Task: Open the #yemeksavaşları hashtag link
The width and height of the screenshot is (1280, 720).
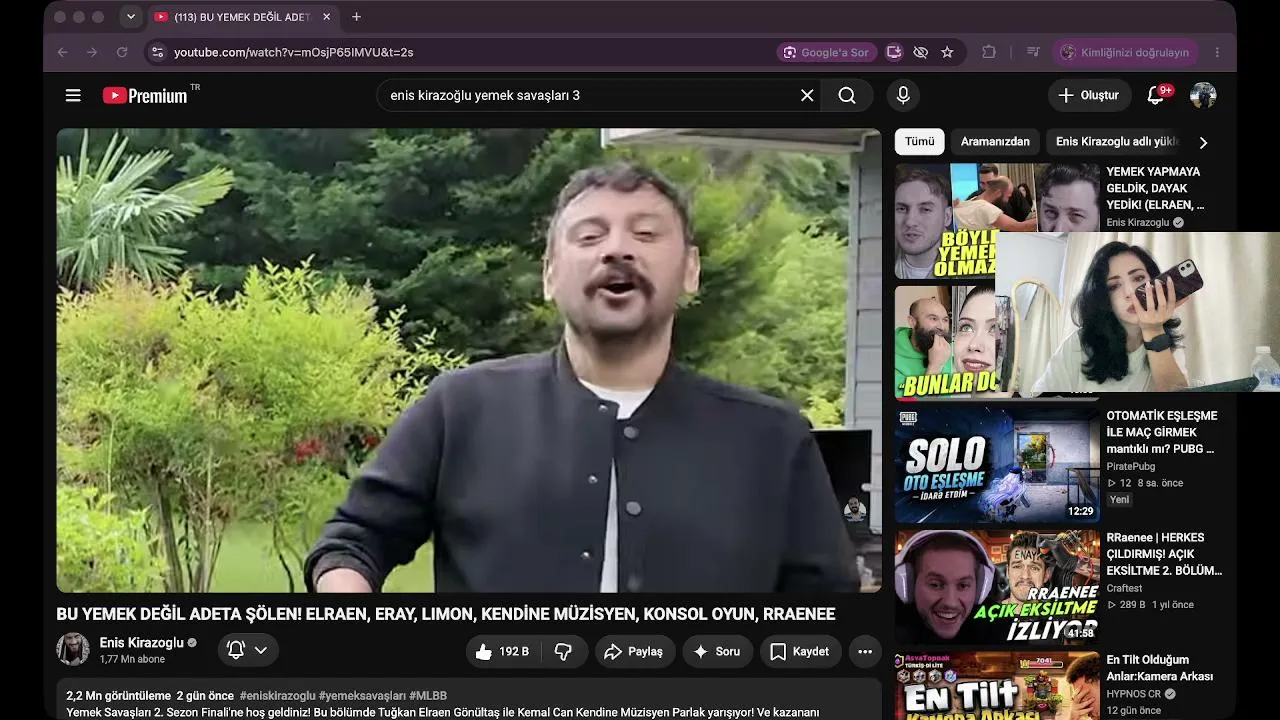Action: [x=362, y=696]
